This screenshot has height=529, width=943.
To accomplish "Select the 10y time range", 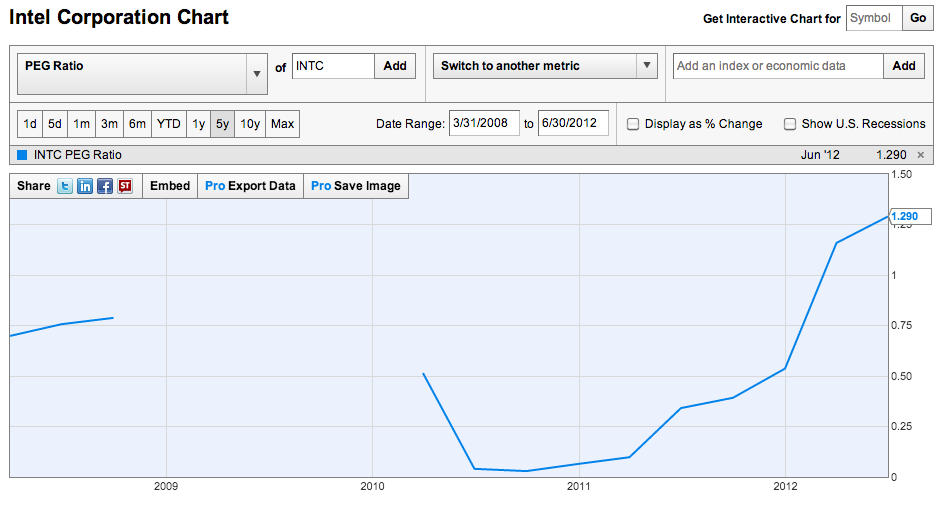I will [x=250, y=124].
